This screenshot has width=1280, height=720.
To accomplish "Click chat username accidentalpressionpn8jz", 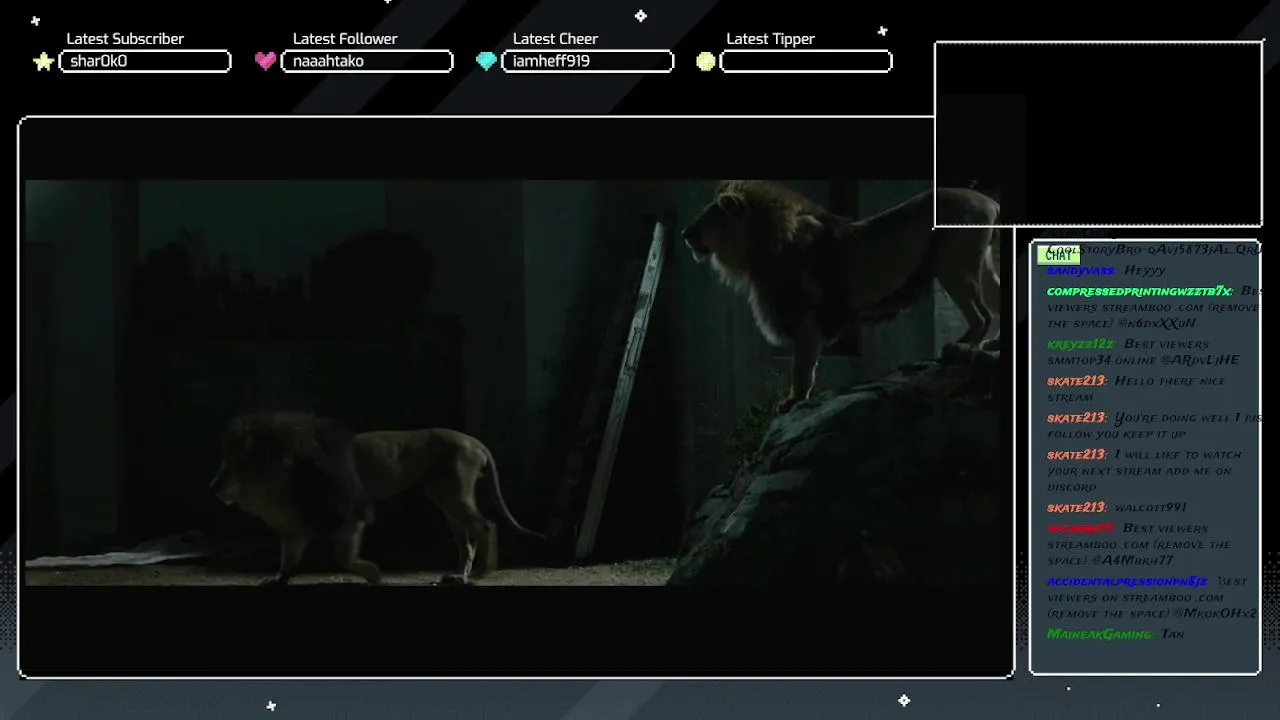I will coord(1127,581).
